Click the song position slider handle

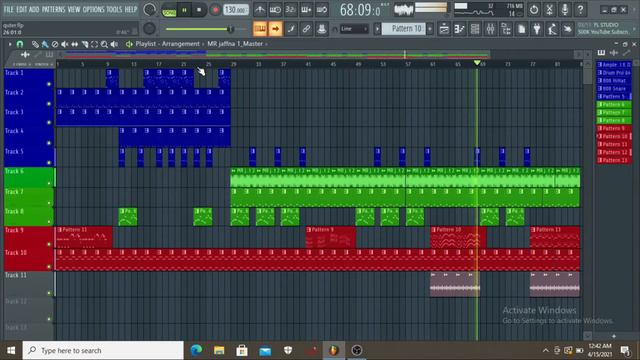click(231, 29)
